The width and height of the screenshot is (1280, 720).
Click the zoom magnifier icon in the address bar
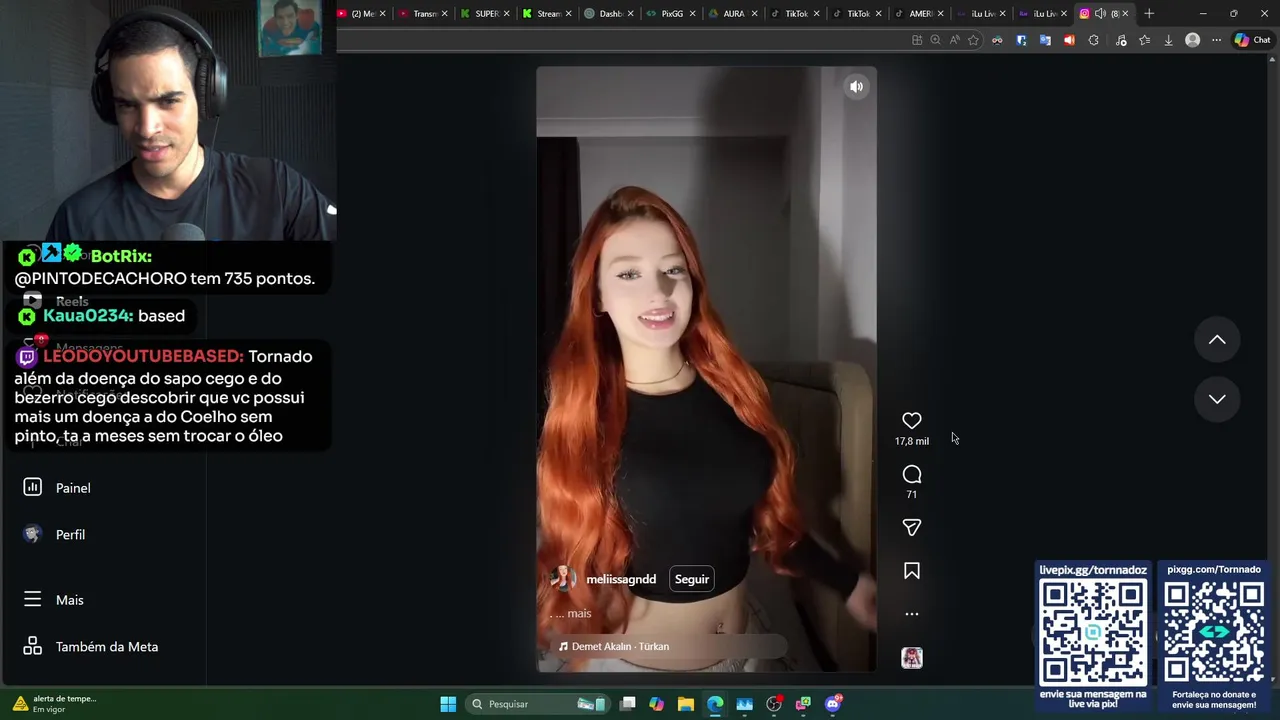tap(935, 40)
